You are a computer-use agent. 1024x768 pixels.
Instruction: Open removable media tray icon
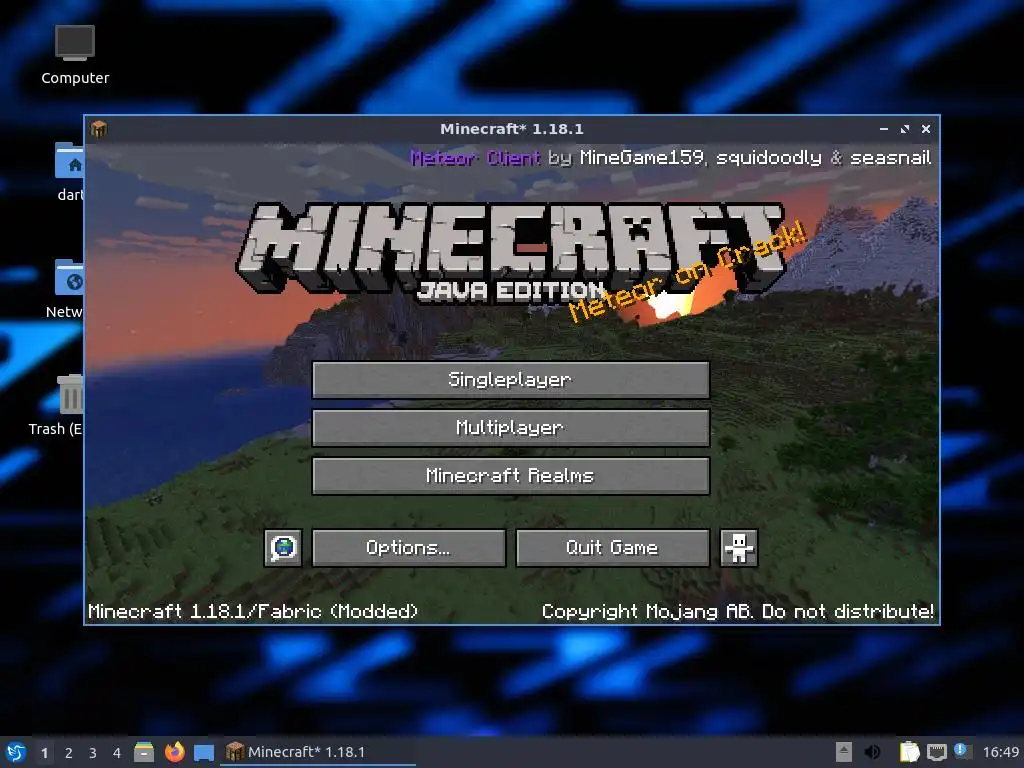[x=844, y=752]
